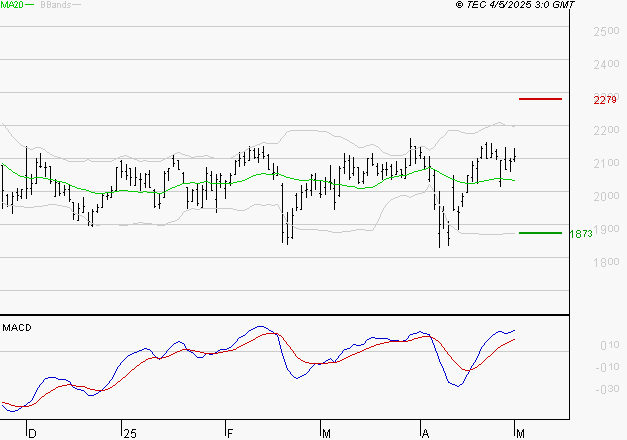Click the green support line marker

pos(540,233)
